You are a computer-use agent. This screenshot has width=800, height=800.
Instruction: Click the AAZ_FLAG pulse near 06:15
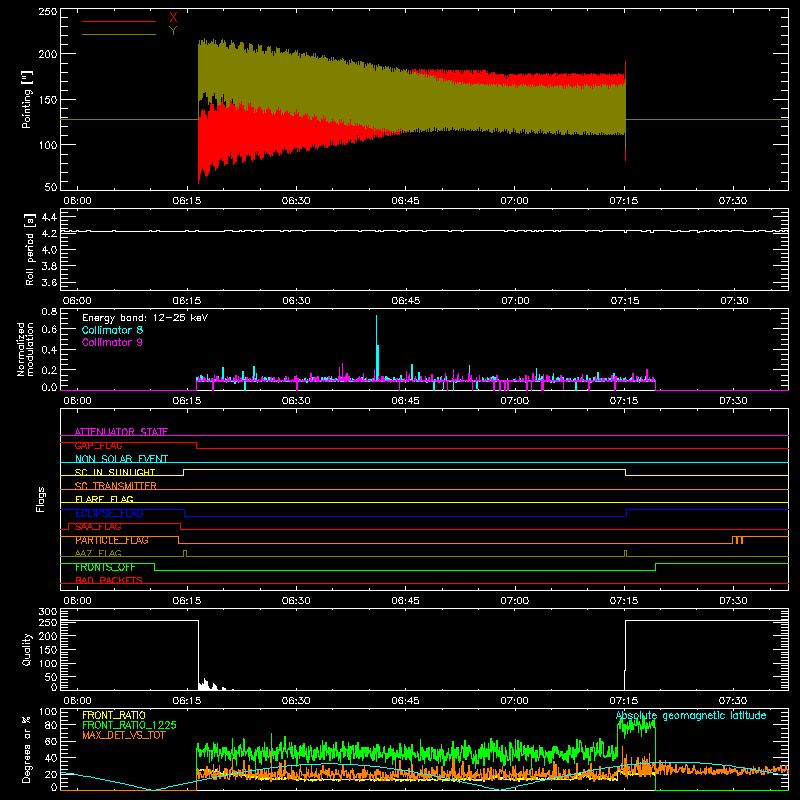point(185,553)
